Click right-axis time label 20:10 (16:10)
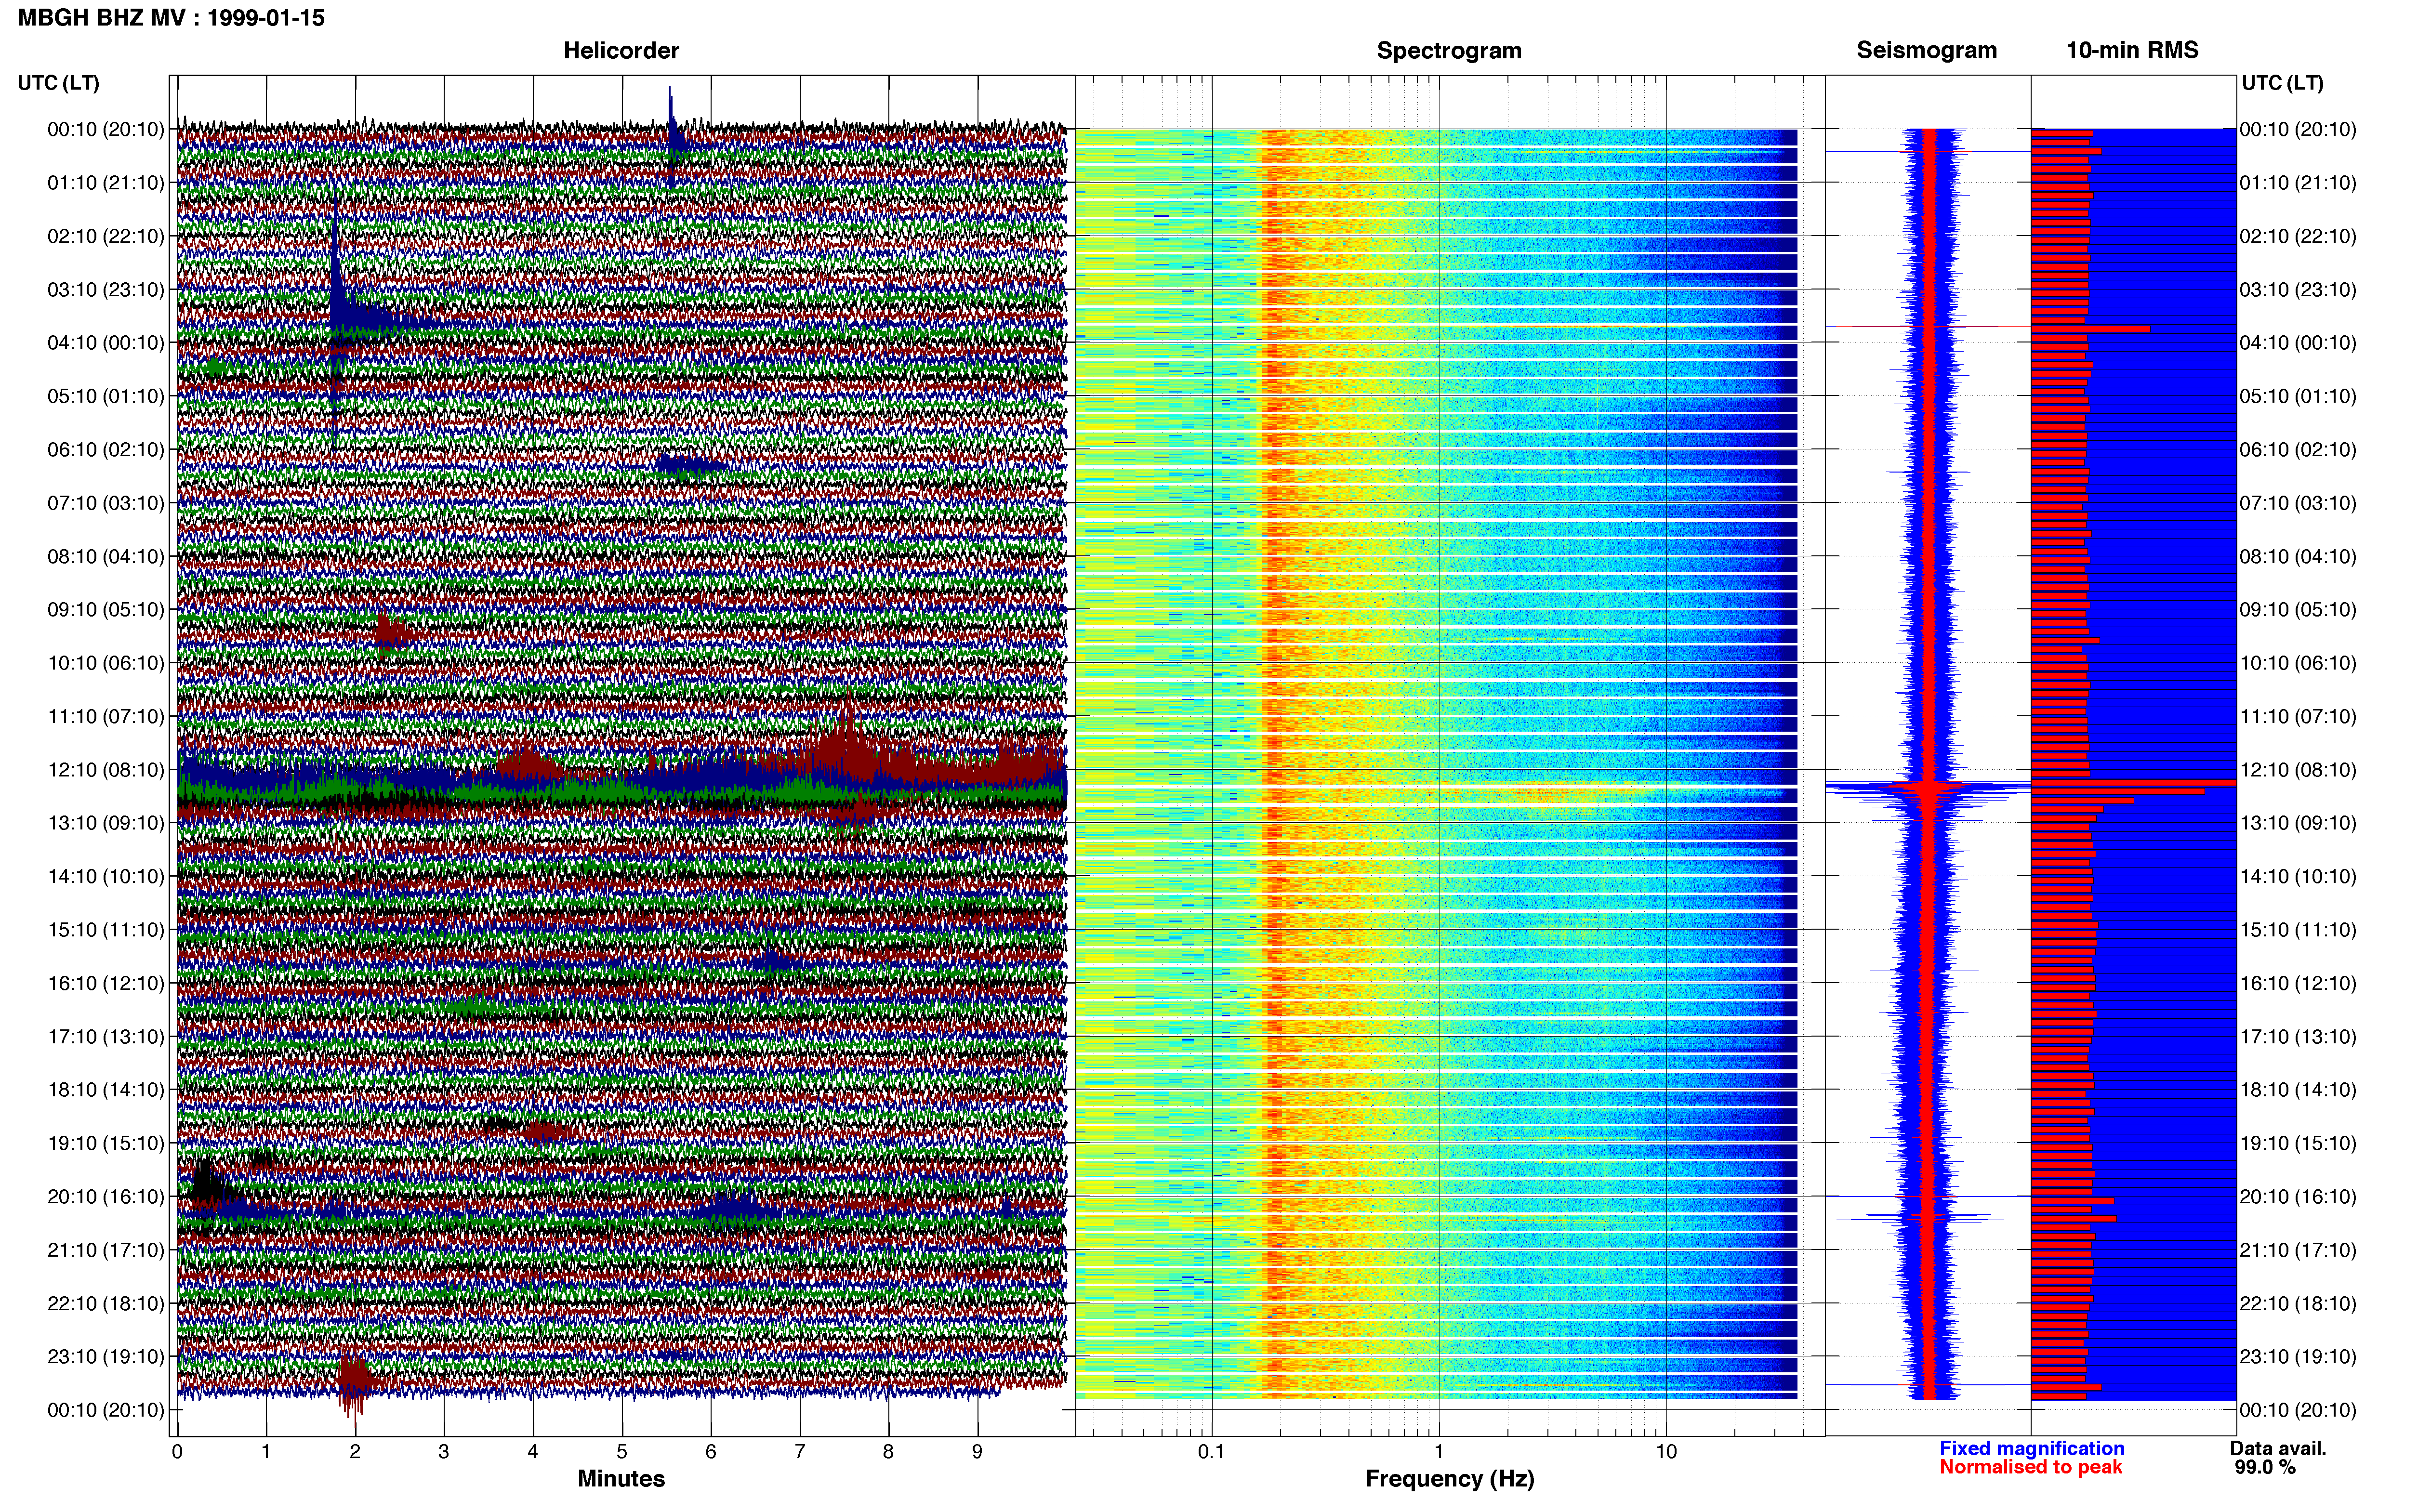This screenshot has height=1512, width=2418. [x=2298, y=1197]
